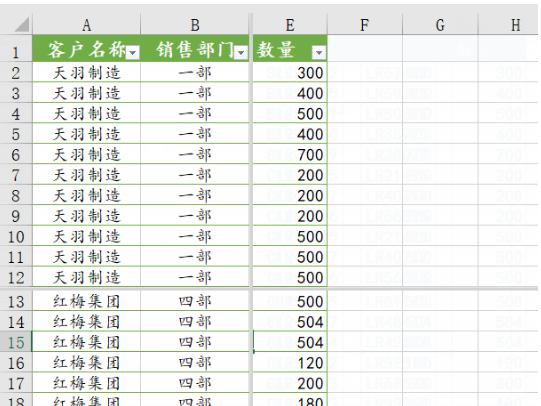541x406 pixels.
Task: Click the 客户名称 header cell
Action: pos(87,49)
